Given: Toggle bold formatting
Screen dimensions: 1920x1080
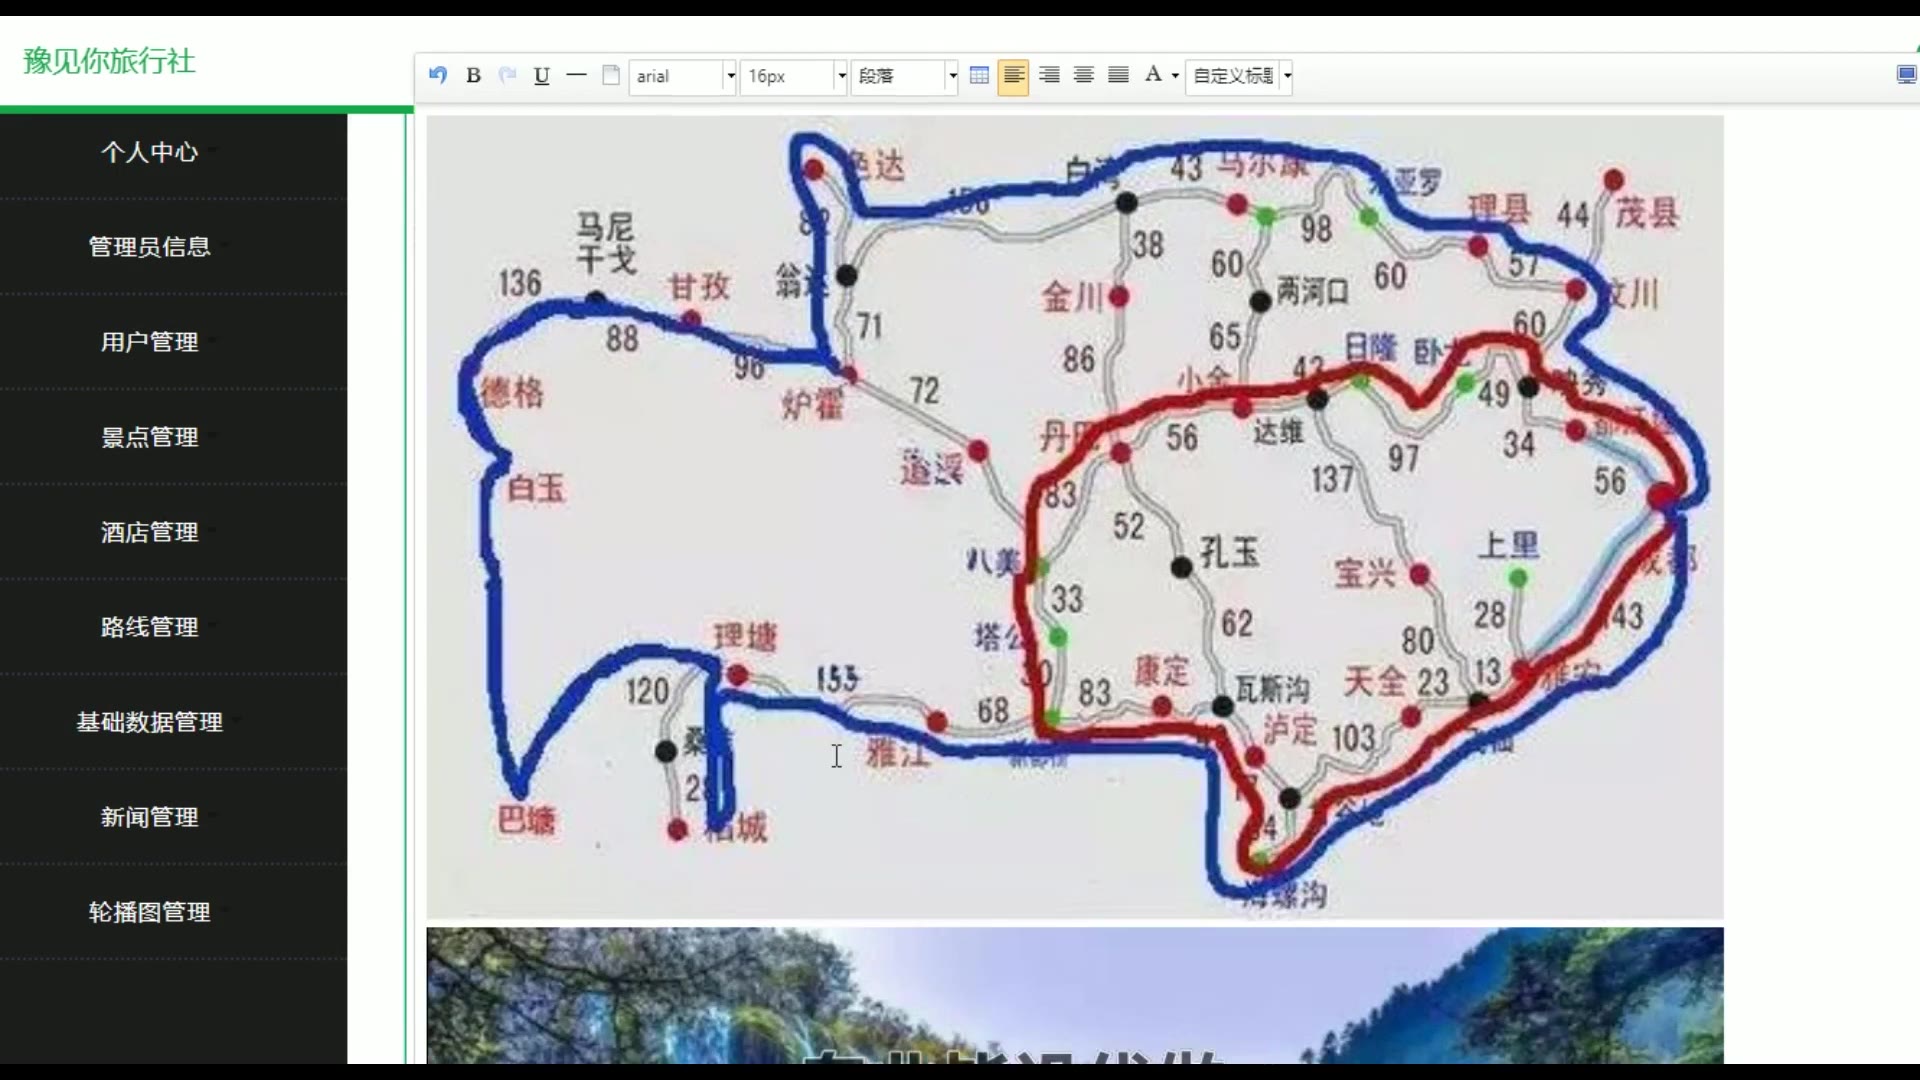Looking at the screenshot, I should point(474,75).
